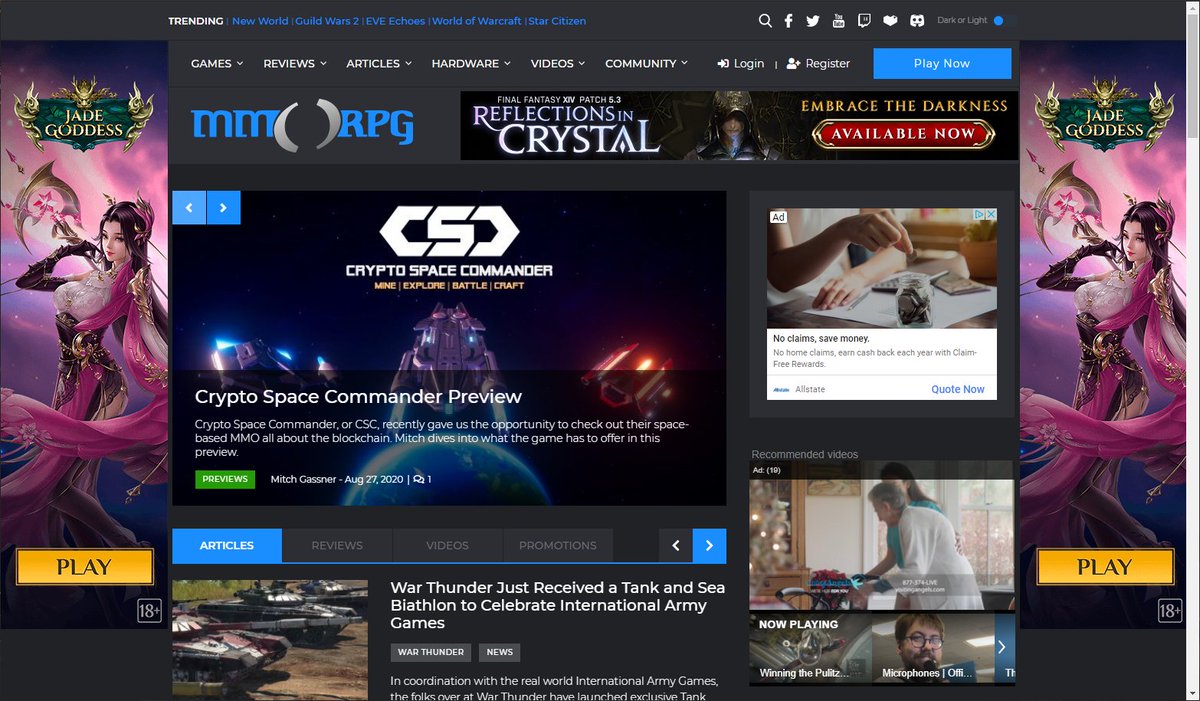This screenshot has height=701, width=1200.
Task: Click author name Mitch Gassner
Action: tap(305, 479)
